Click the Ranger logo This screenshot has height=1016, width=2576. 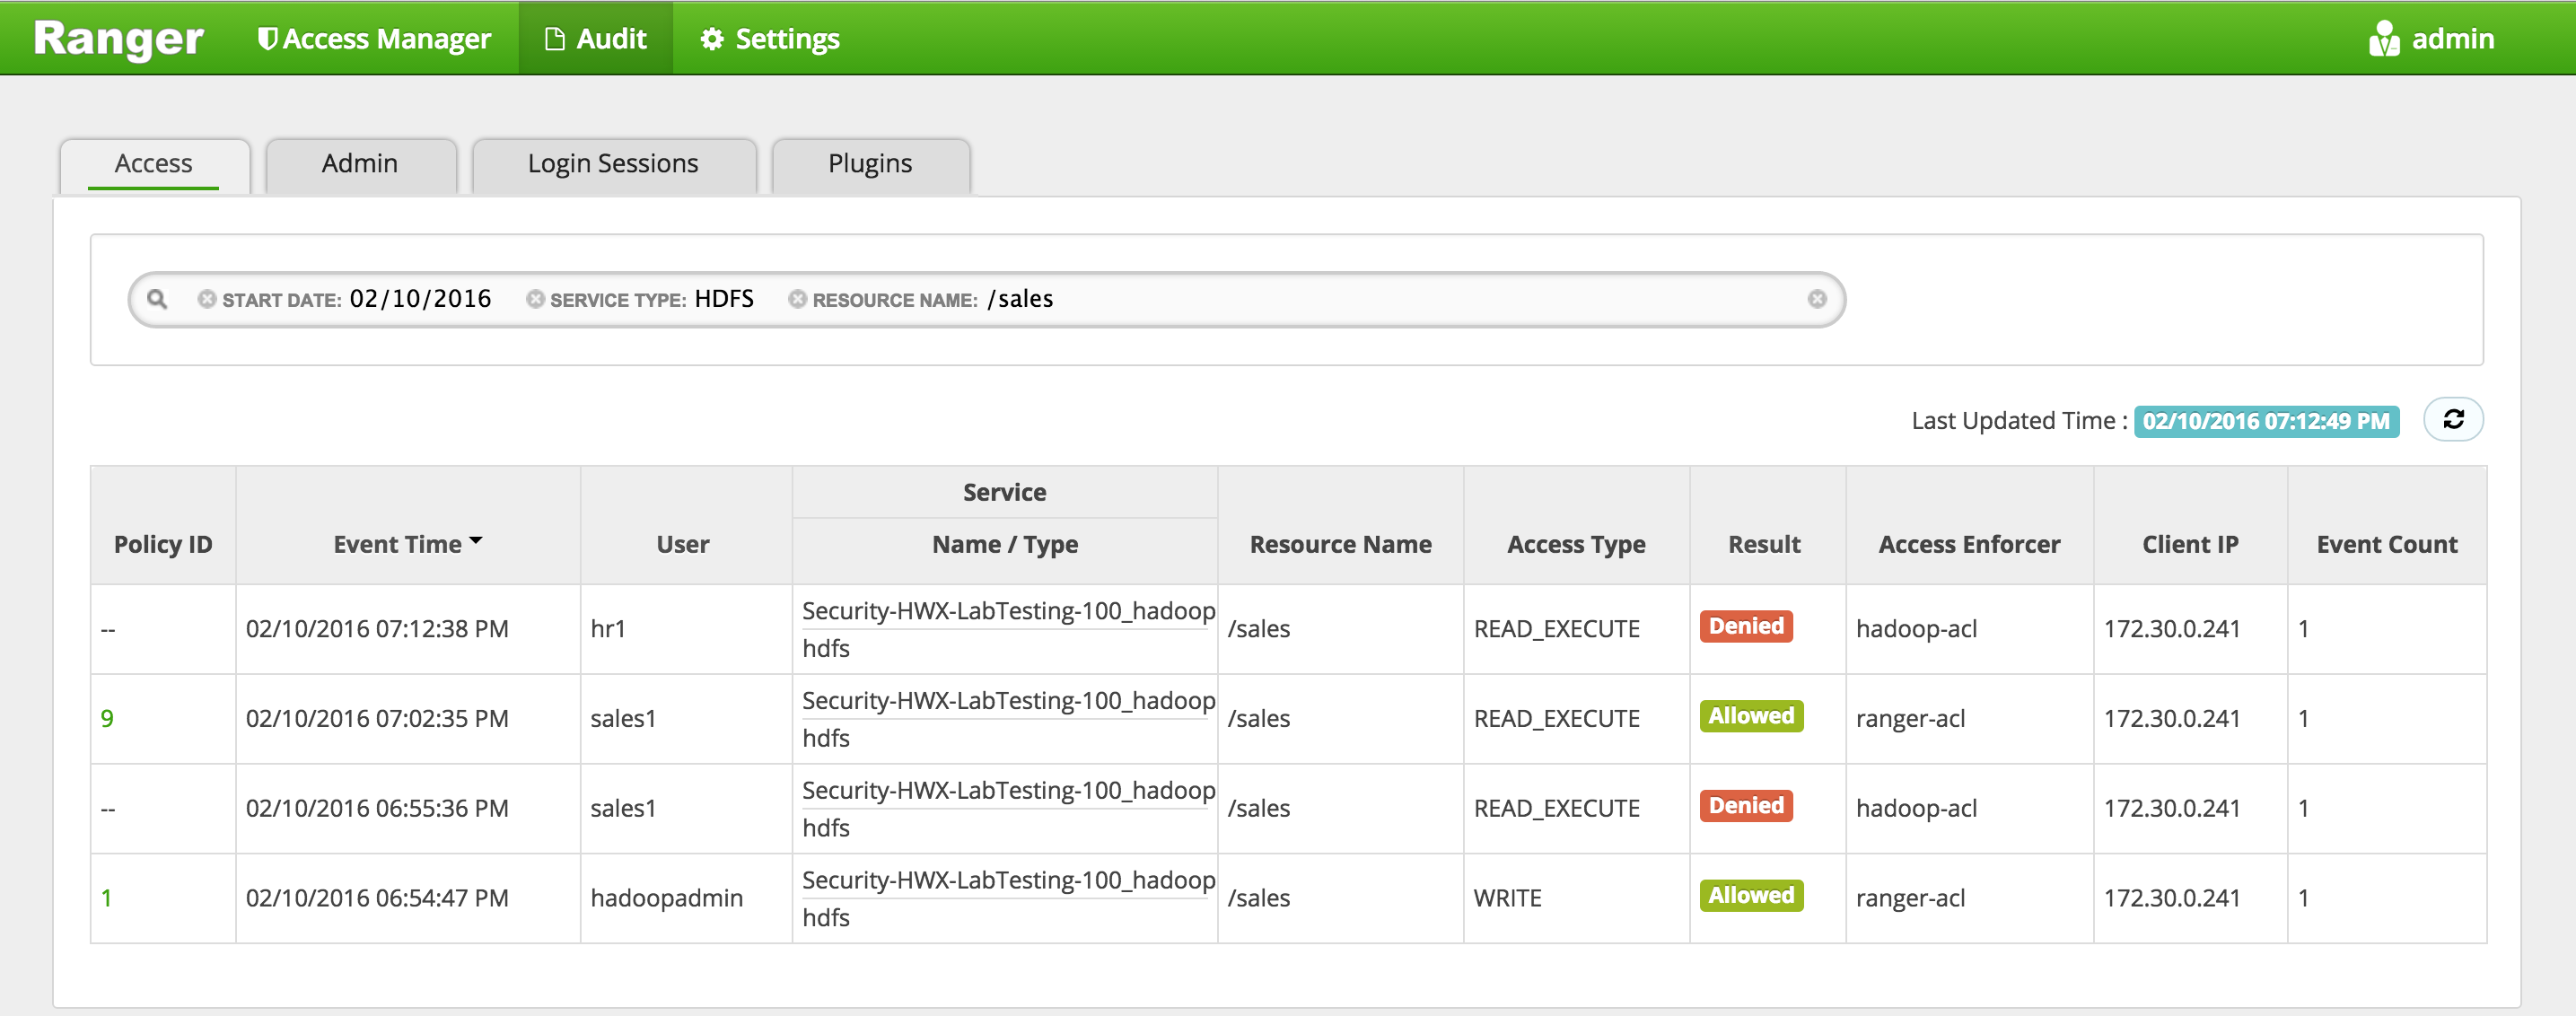118,39
